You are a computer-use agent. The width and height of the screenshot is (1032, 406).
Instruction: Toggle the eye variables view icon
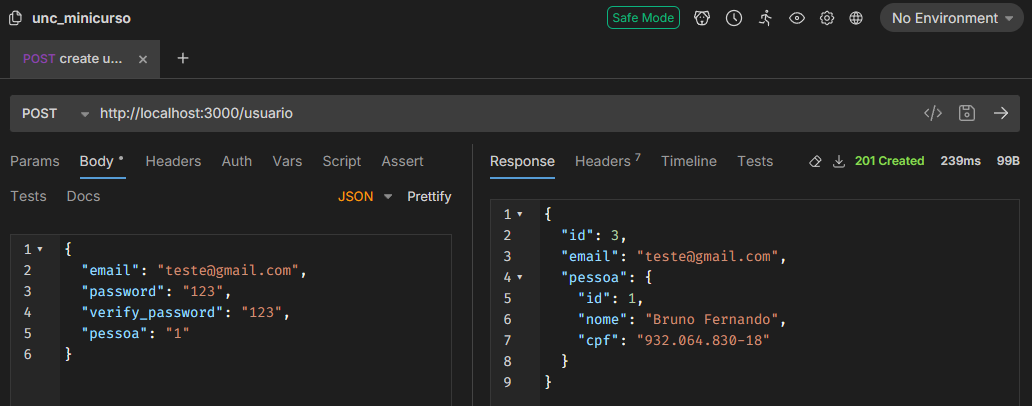click(x=797, y=18)
